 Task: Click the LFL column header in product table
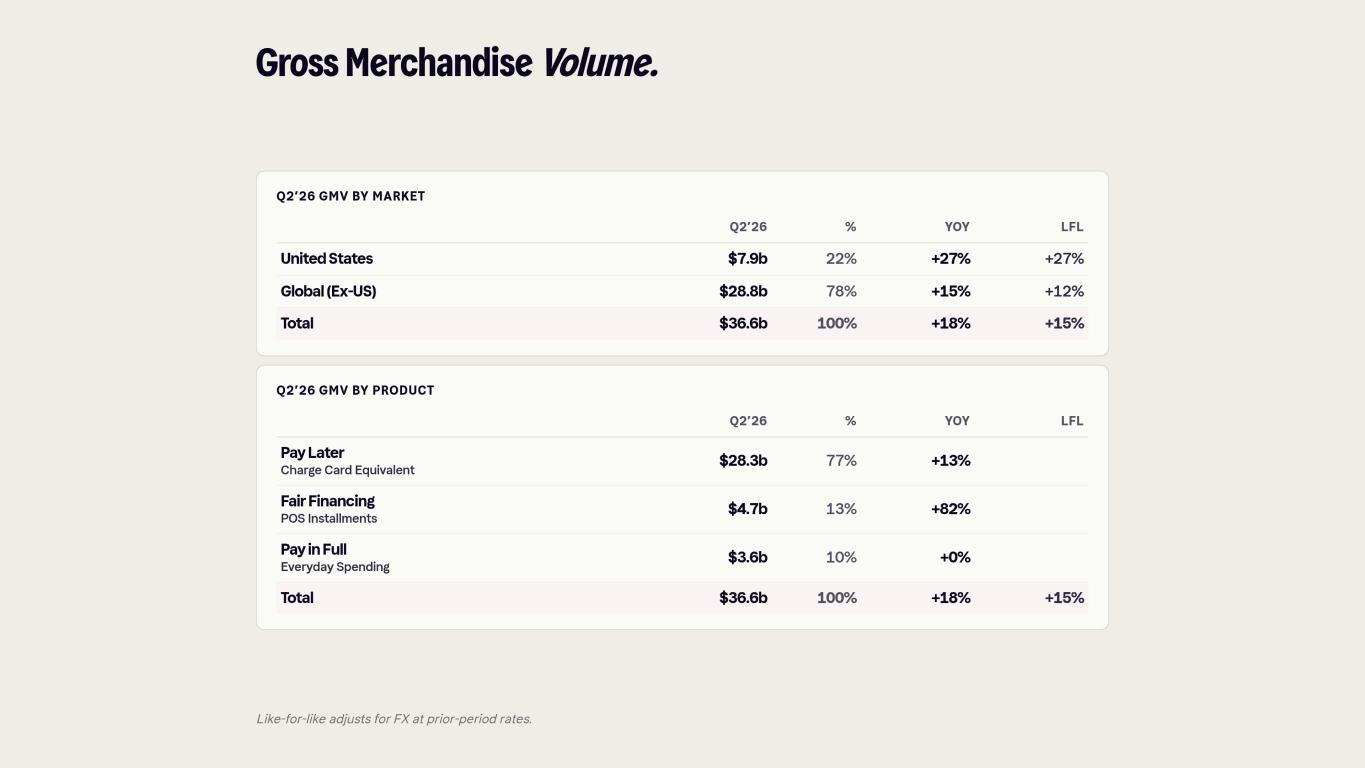pyautogui.click(x=1072, y=421)
